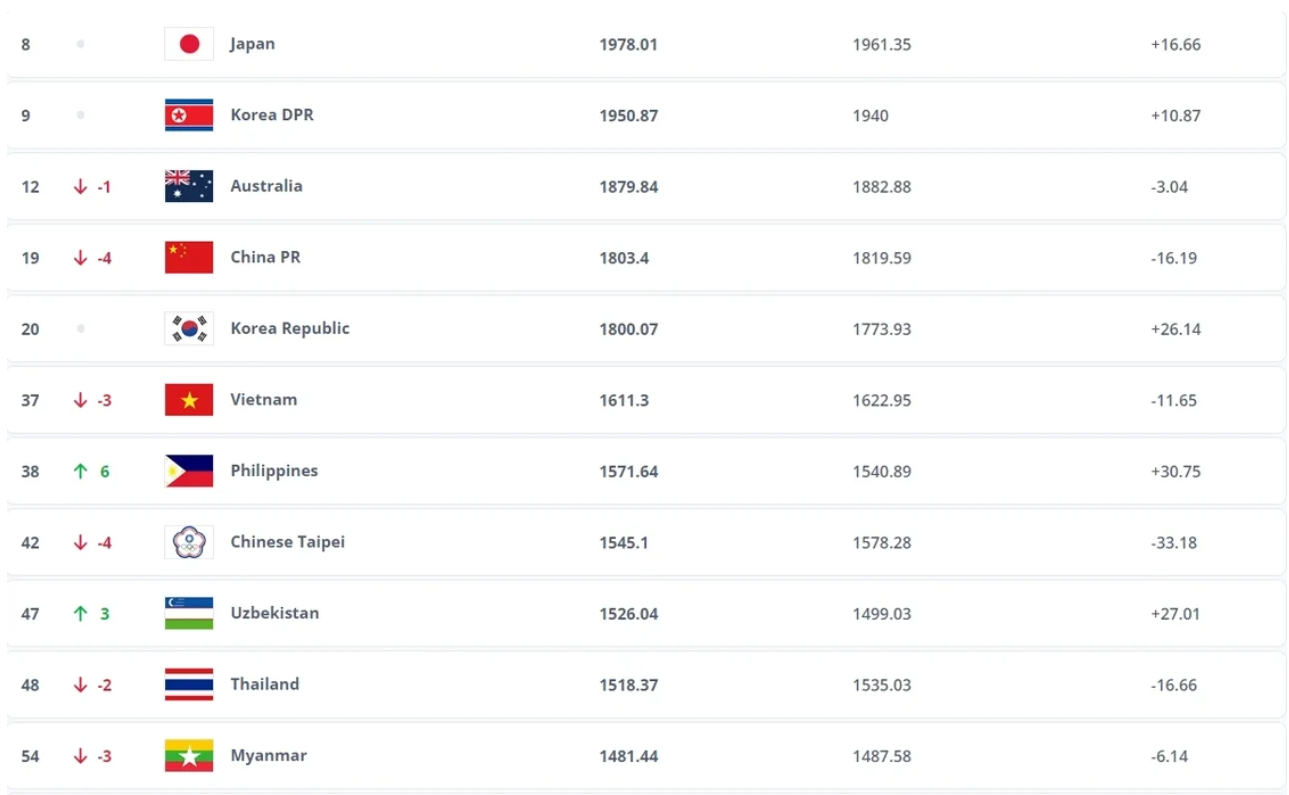This screenshot has height=795, width=1289.
Task: Click the Vietnam flag icon
Action: click(189, 400)
